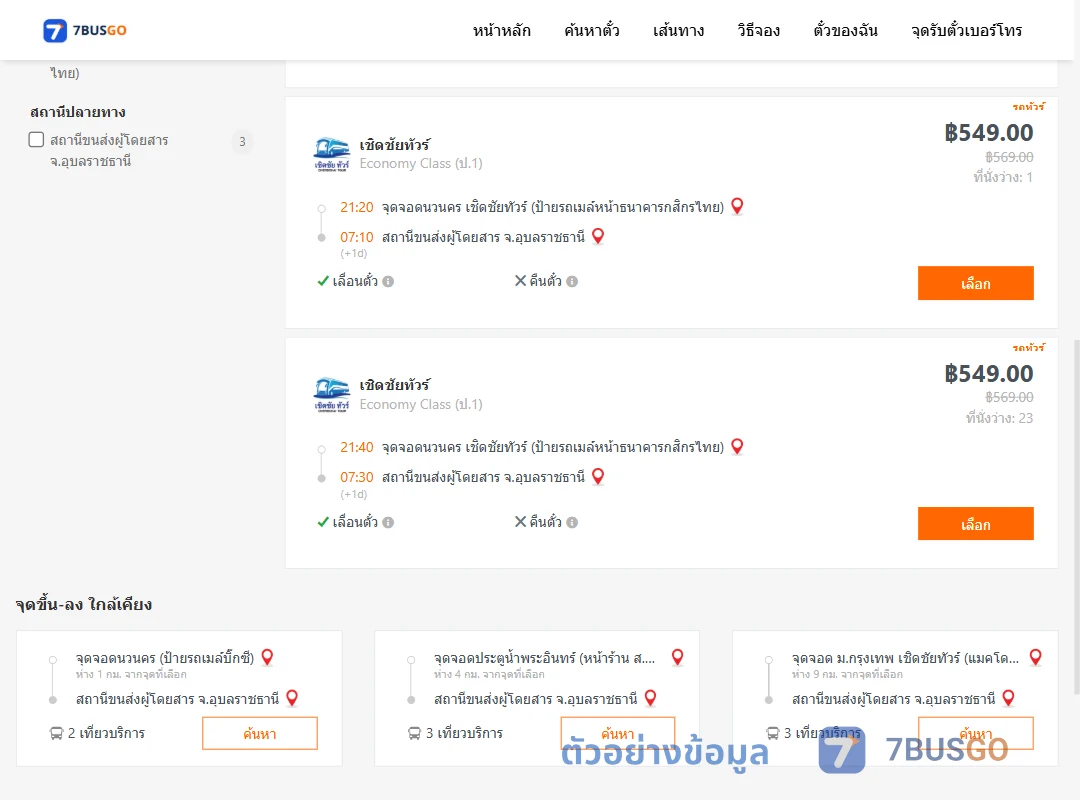This screenshot has height=800, width=1080.
Task: Click destination map pin in ประตูน้ำพระอินทร์ card
Action: [650, 698]
